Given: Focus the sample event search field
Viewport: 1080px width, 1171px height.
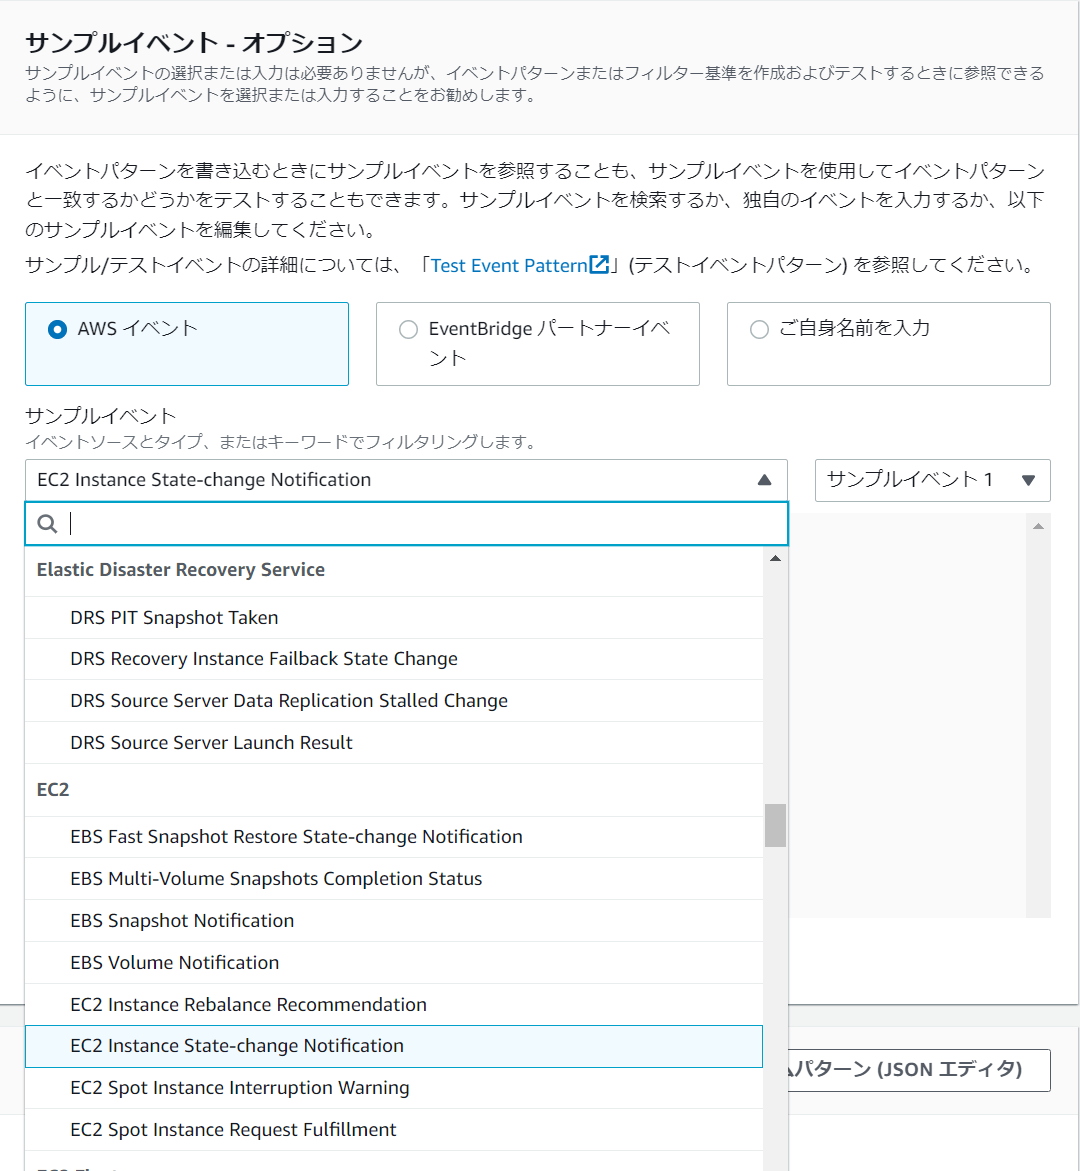Looking at the screenshot, I should [x=406, y=524].
